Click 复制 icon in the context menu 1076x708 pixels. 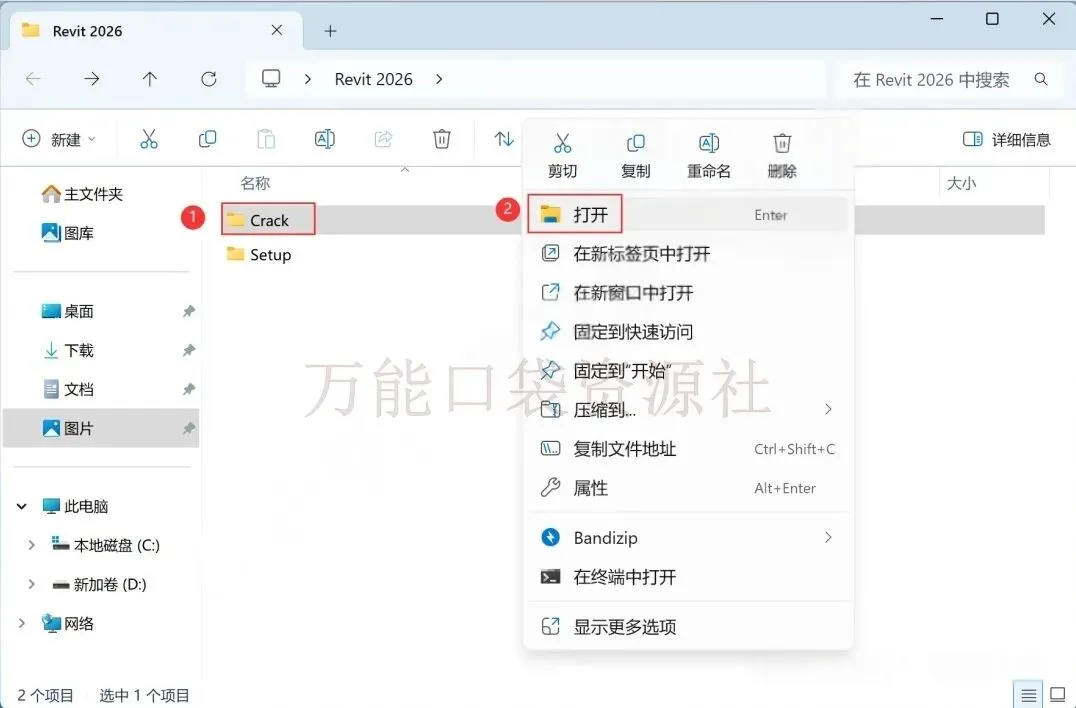click(x=635, y=143)
